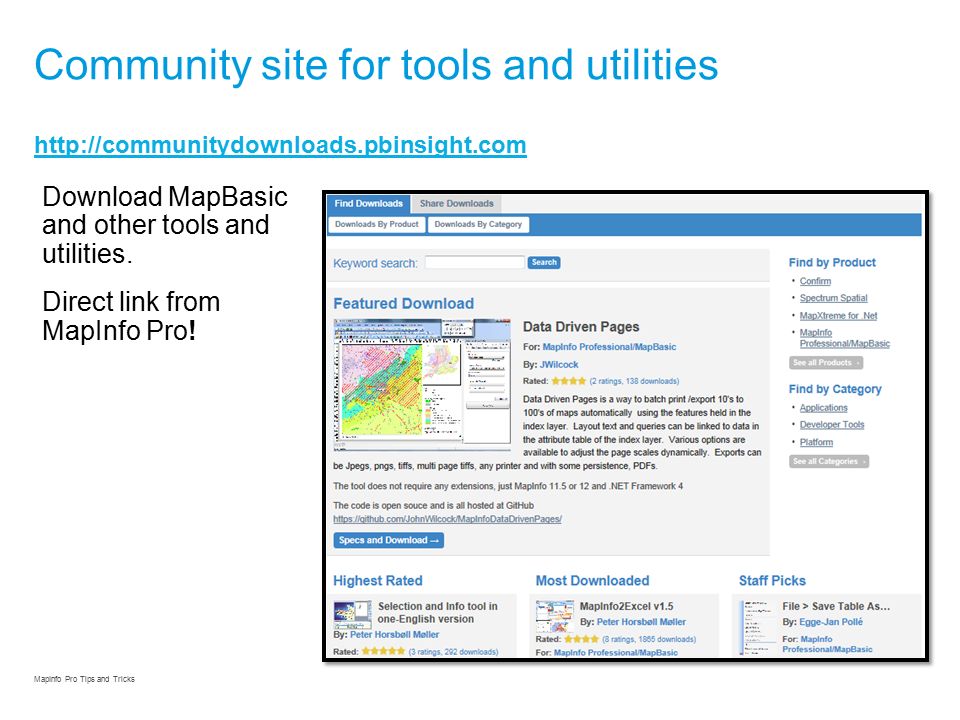Open the File > Save Table As… title
The image size is (960, 720).
(x=836, y=606)
